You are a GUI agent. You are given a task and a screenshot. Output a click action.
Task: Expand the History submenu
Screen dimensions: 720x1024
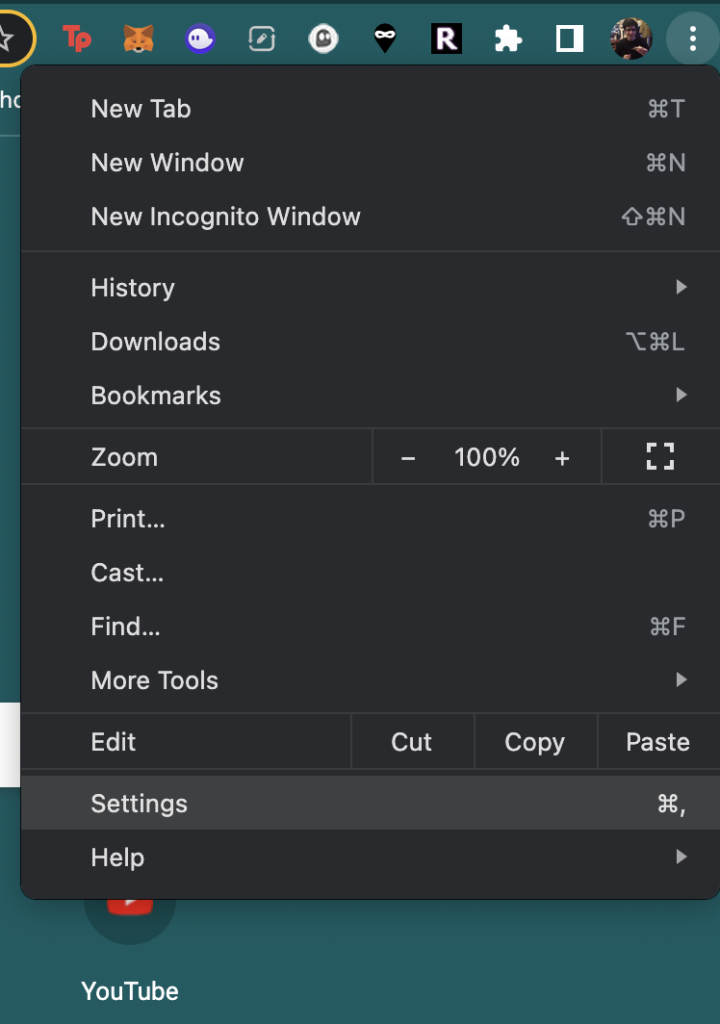coord(370,288)
